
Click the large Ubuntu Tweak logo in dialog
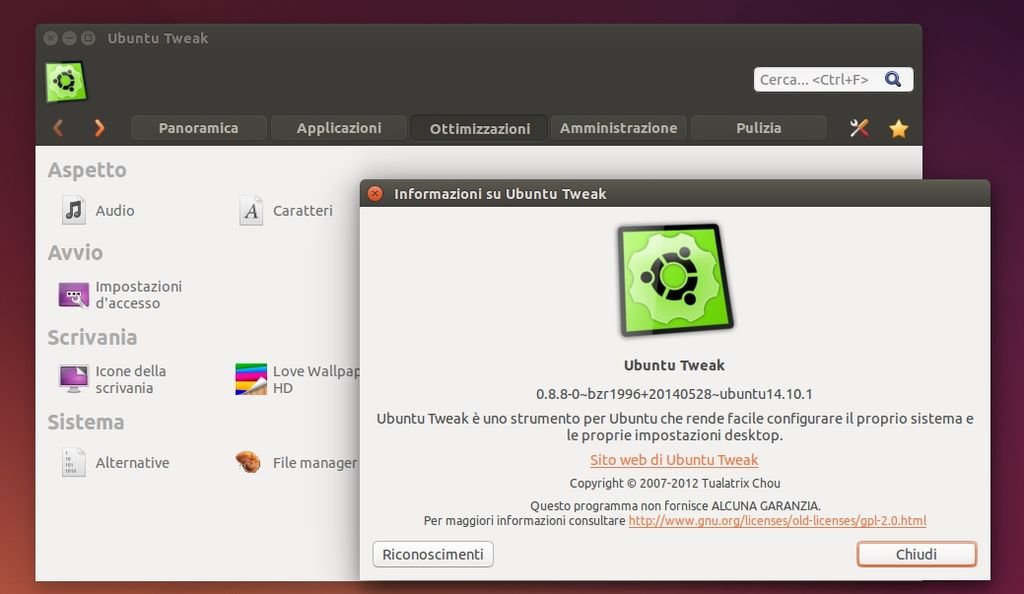[x=675, y=279]
